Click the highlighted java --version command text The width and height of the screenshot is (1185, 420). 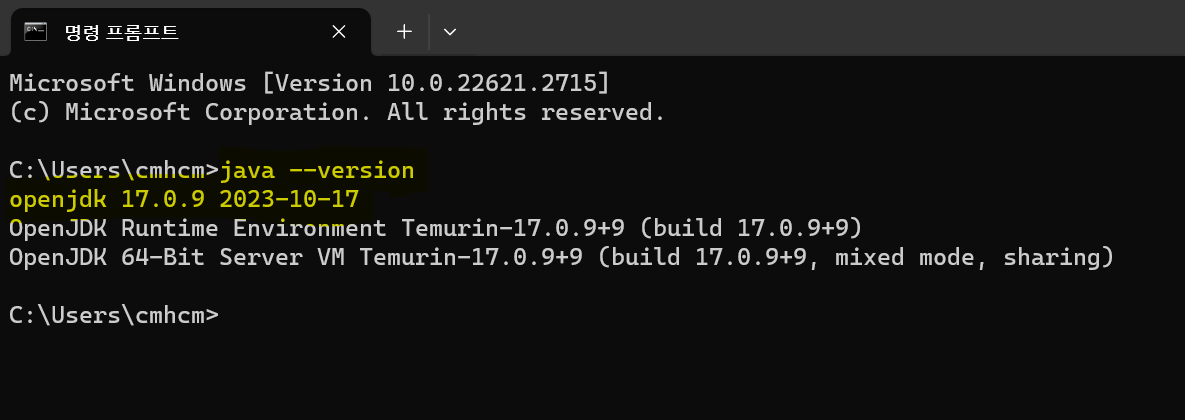click(x=317, y=170)
